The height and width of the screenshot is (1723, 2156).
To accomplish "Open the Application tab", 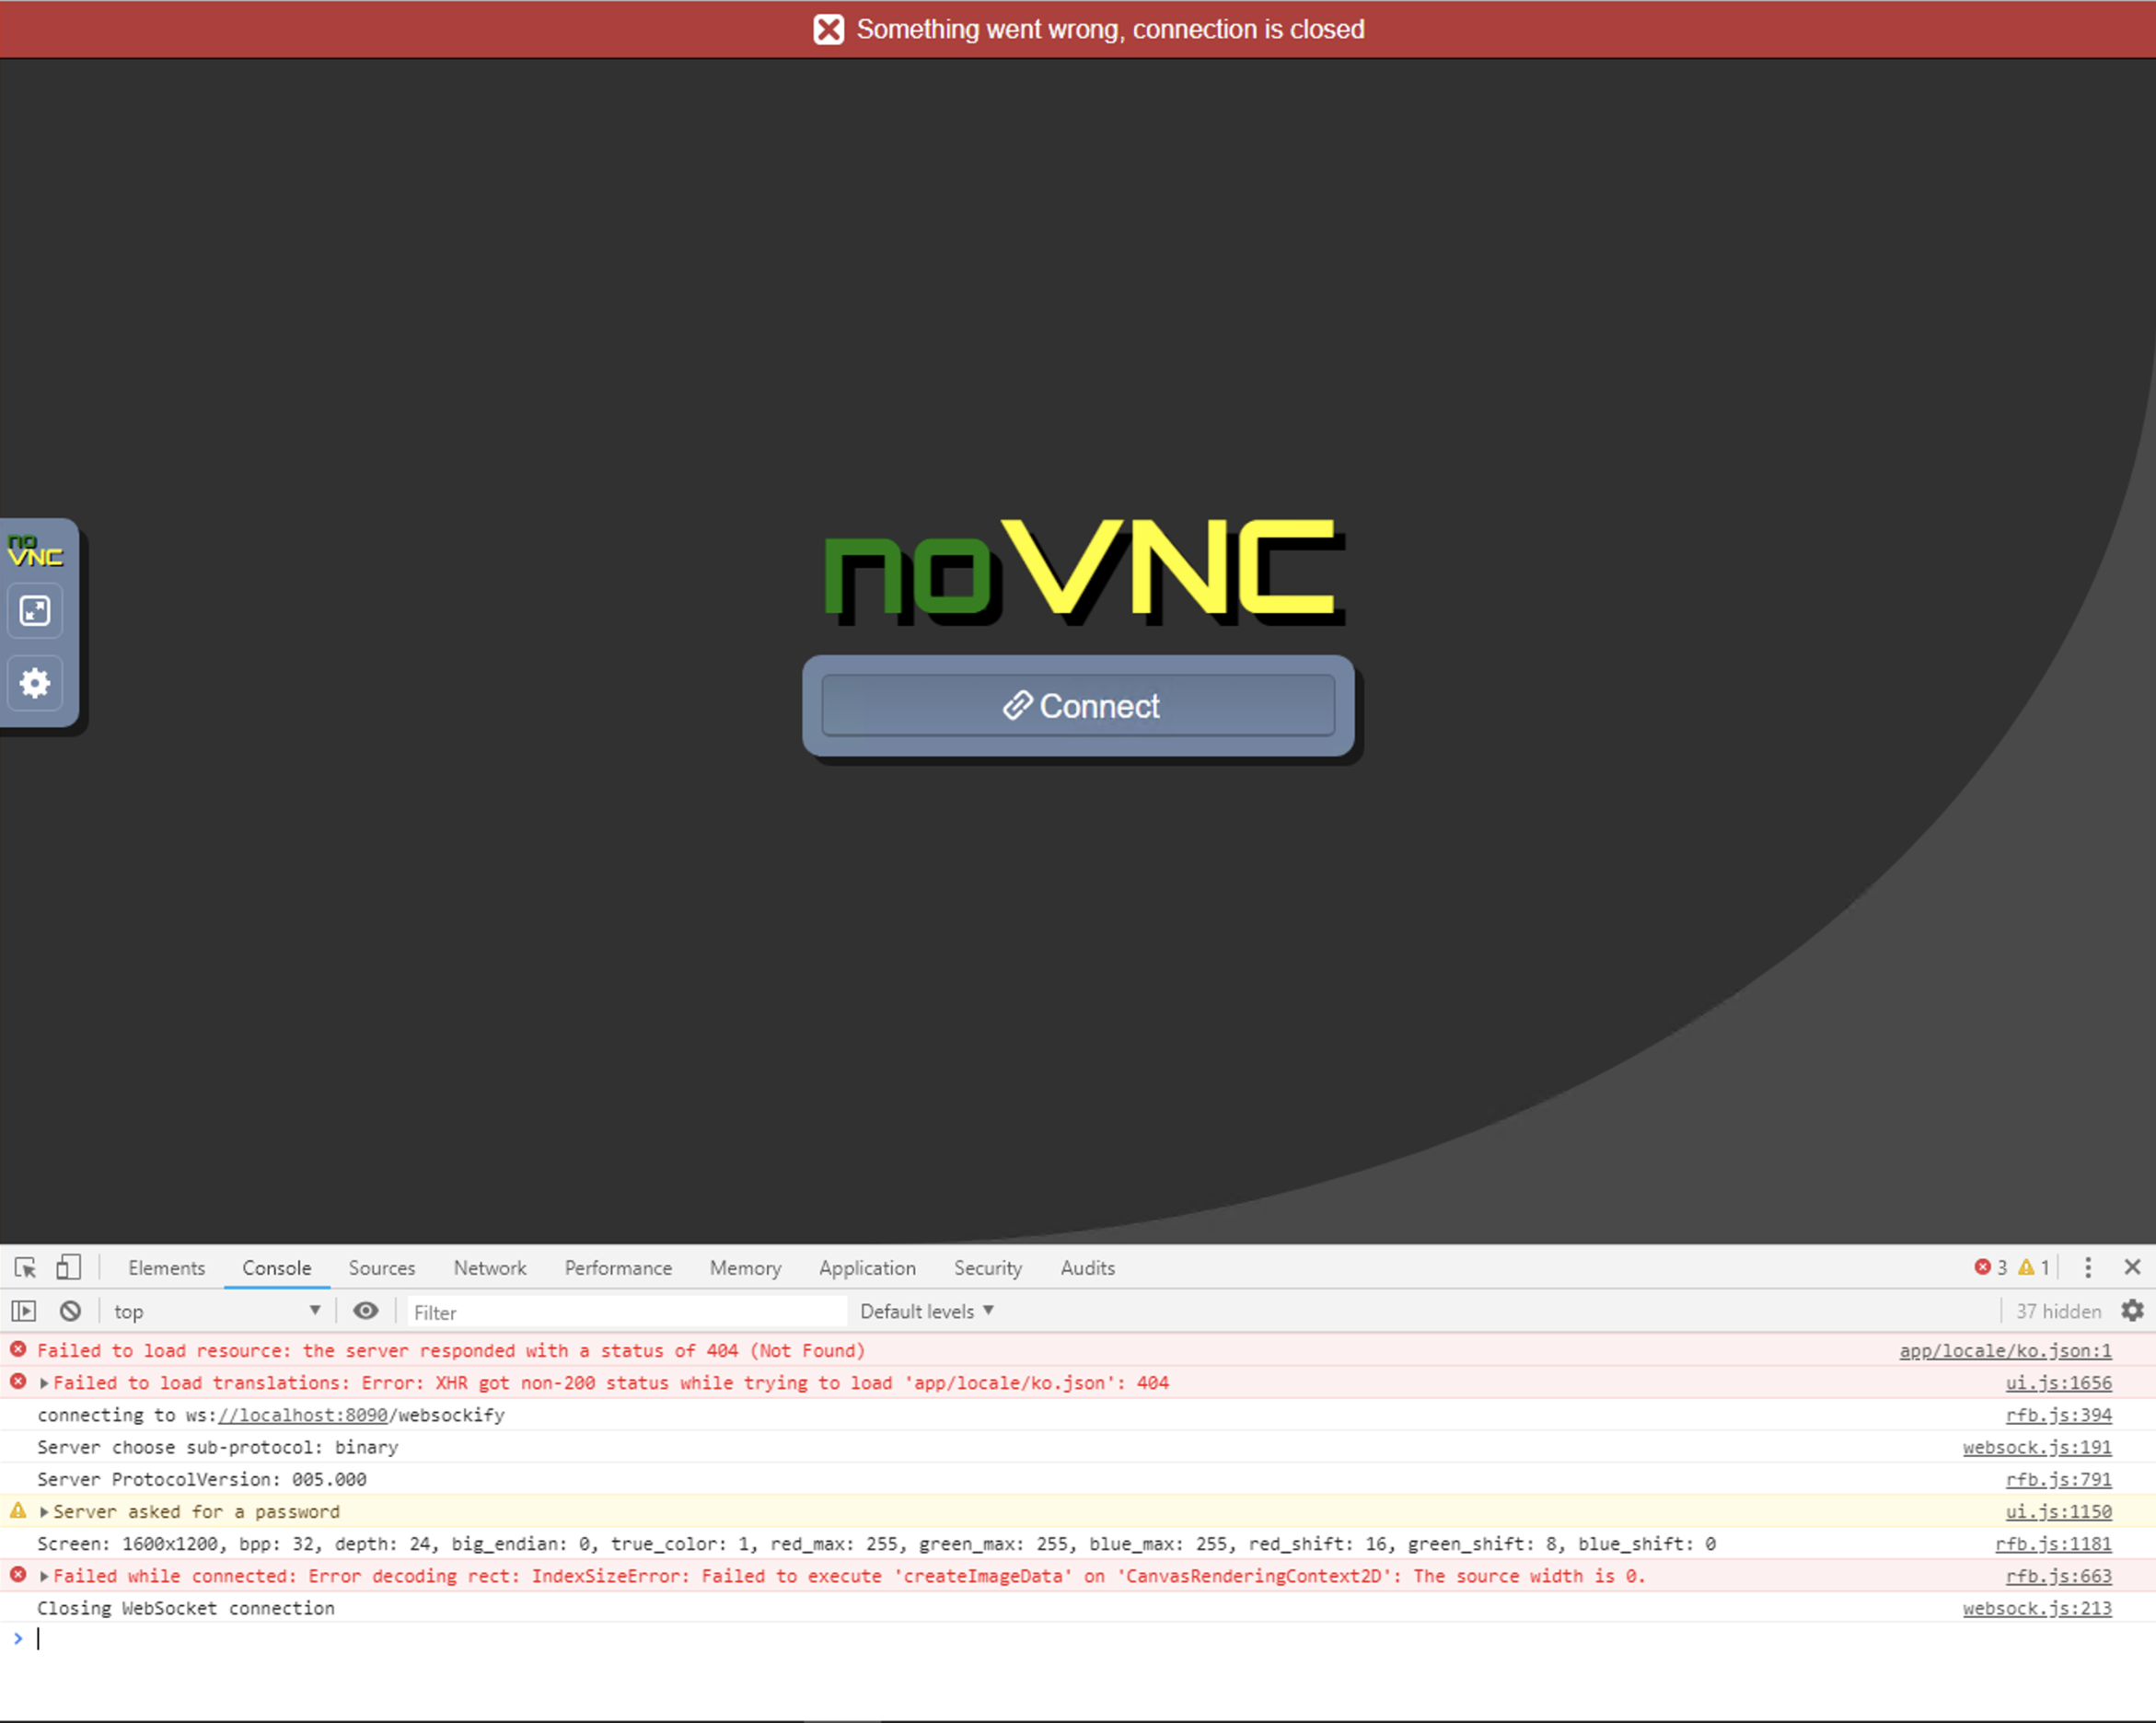I will 867,1267.
